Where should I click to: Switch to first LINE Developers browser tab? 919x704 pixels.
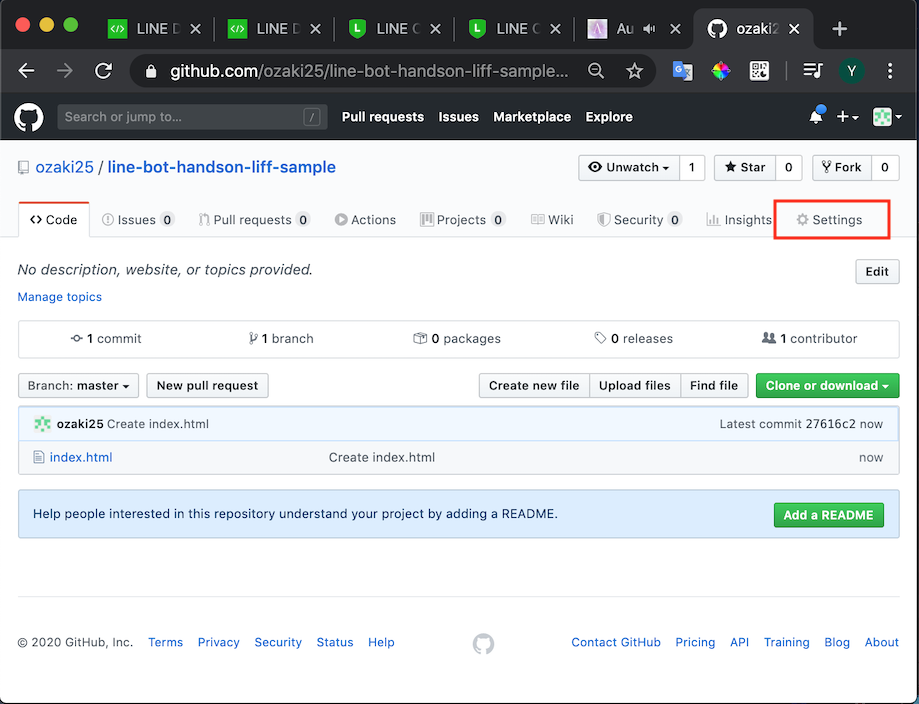click(155, 29)
